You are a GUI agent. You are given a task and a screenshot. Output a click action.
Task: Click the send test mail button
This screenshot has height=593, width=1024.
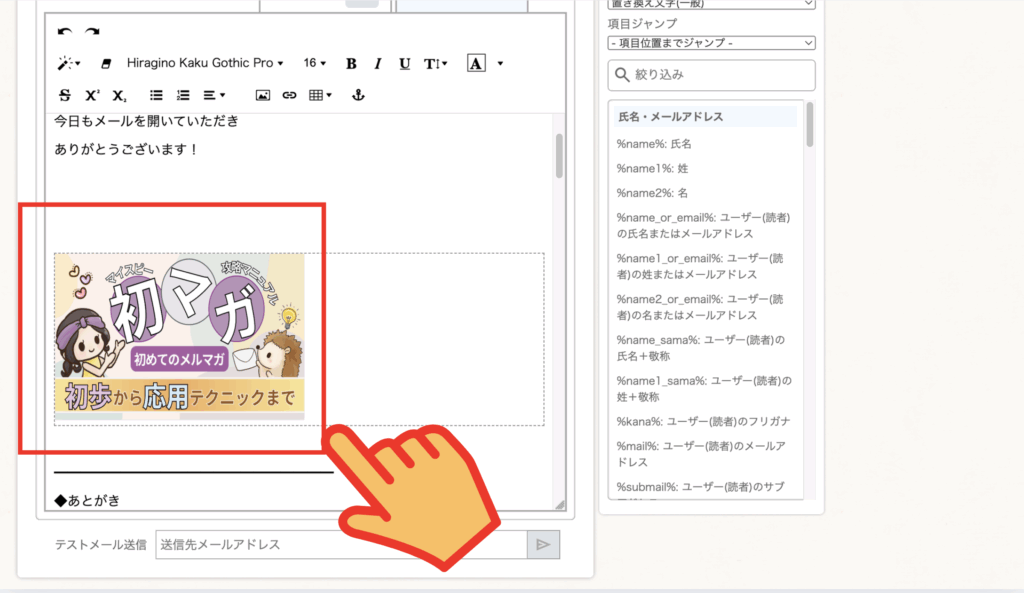[543, 545]
